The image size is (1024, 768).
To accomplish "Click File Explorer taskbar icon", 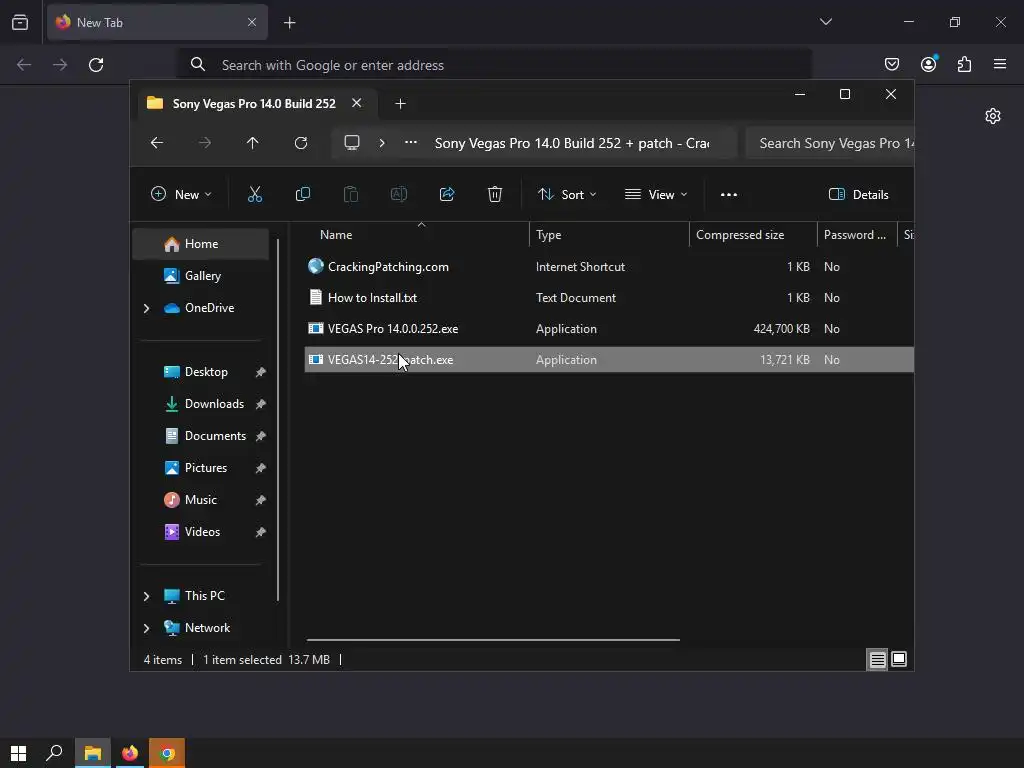I will [93, 754].
